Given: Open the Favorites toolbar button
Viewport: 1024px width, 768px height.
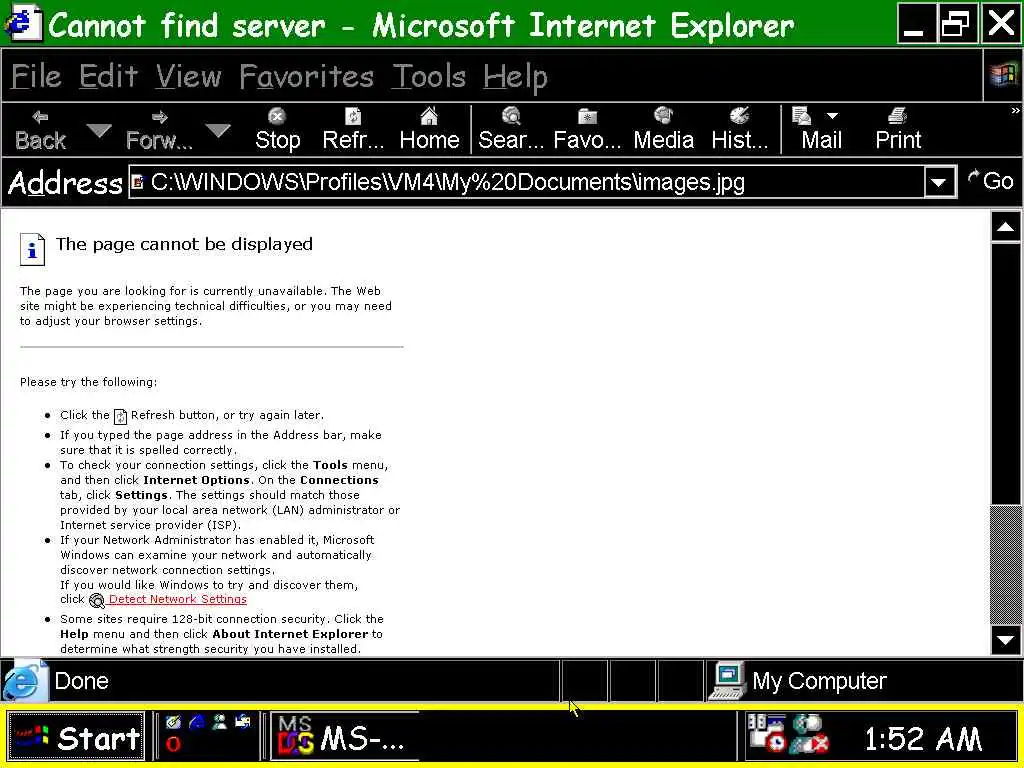Looking at the screenshot, I should point(587,129).
